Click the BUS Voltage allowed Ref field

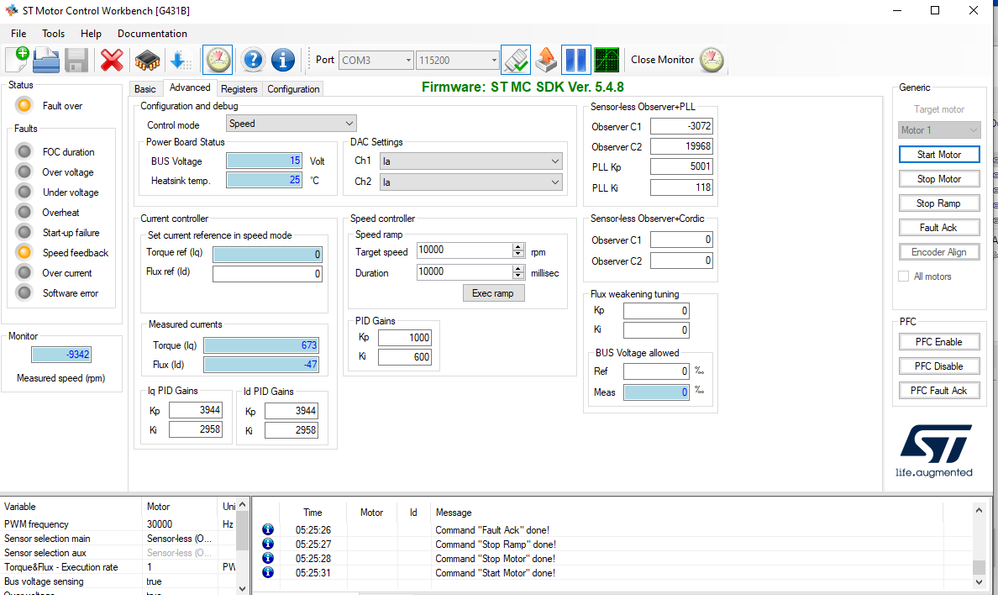click(656, 371)
